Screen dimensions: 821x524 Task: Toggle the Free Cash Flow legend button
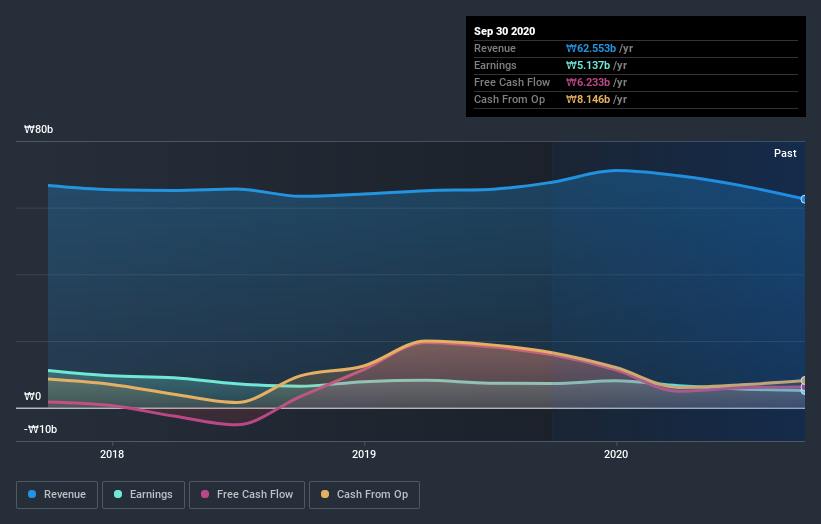(247, 495)
